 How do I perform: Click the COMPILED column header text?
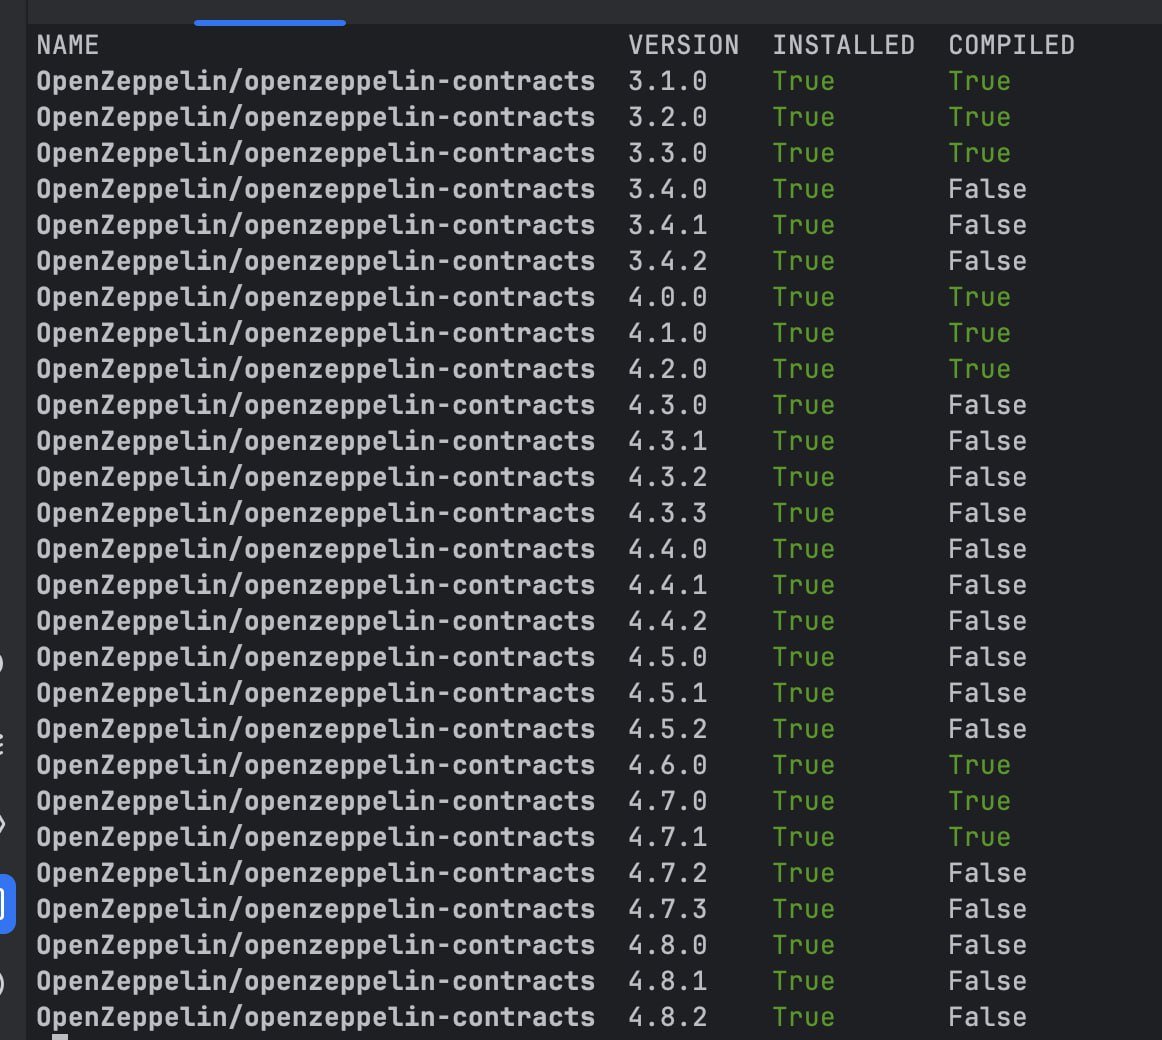pyautogui.click(x=1012, y=45)
